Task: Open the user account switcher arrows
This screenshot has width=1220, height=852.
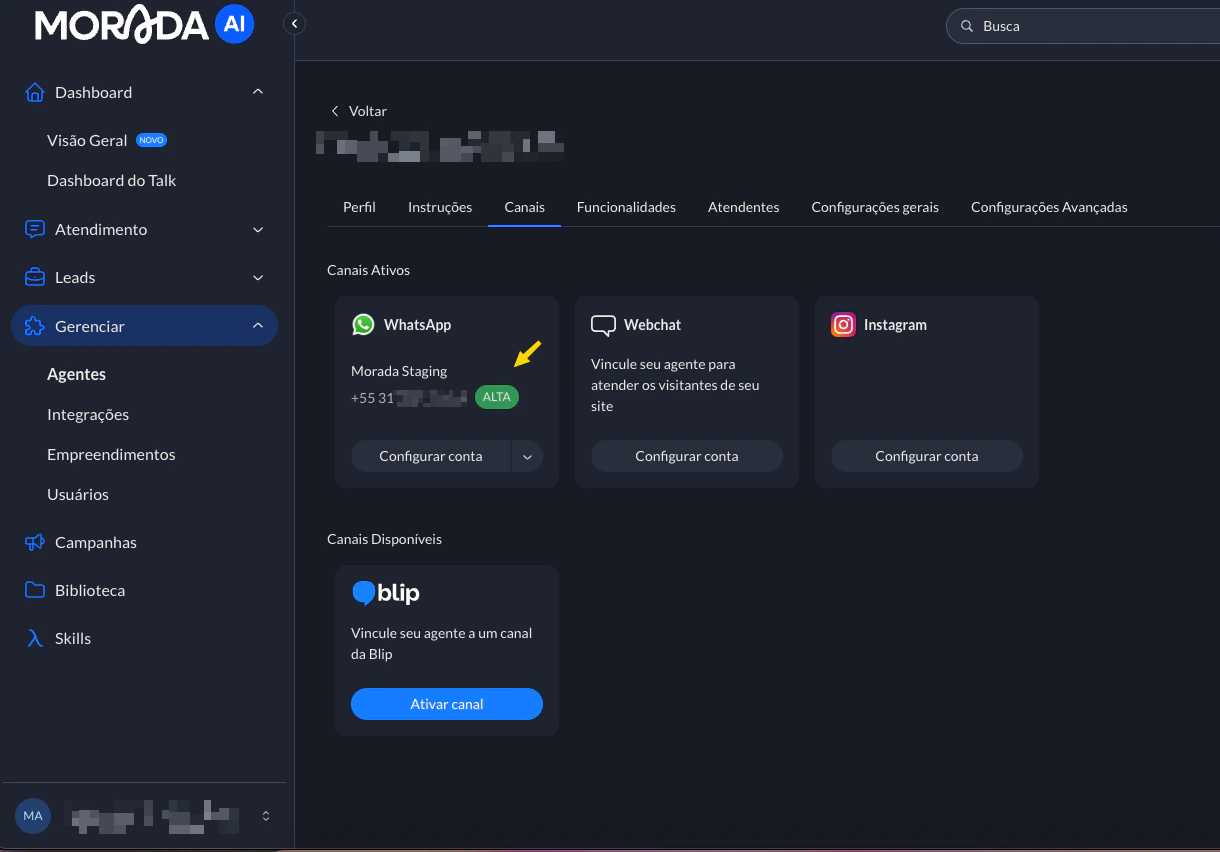Action: tap(266, 816)
